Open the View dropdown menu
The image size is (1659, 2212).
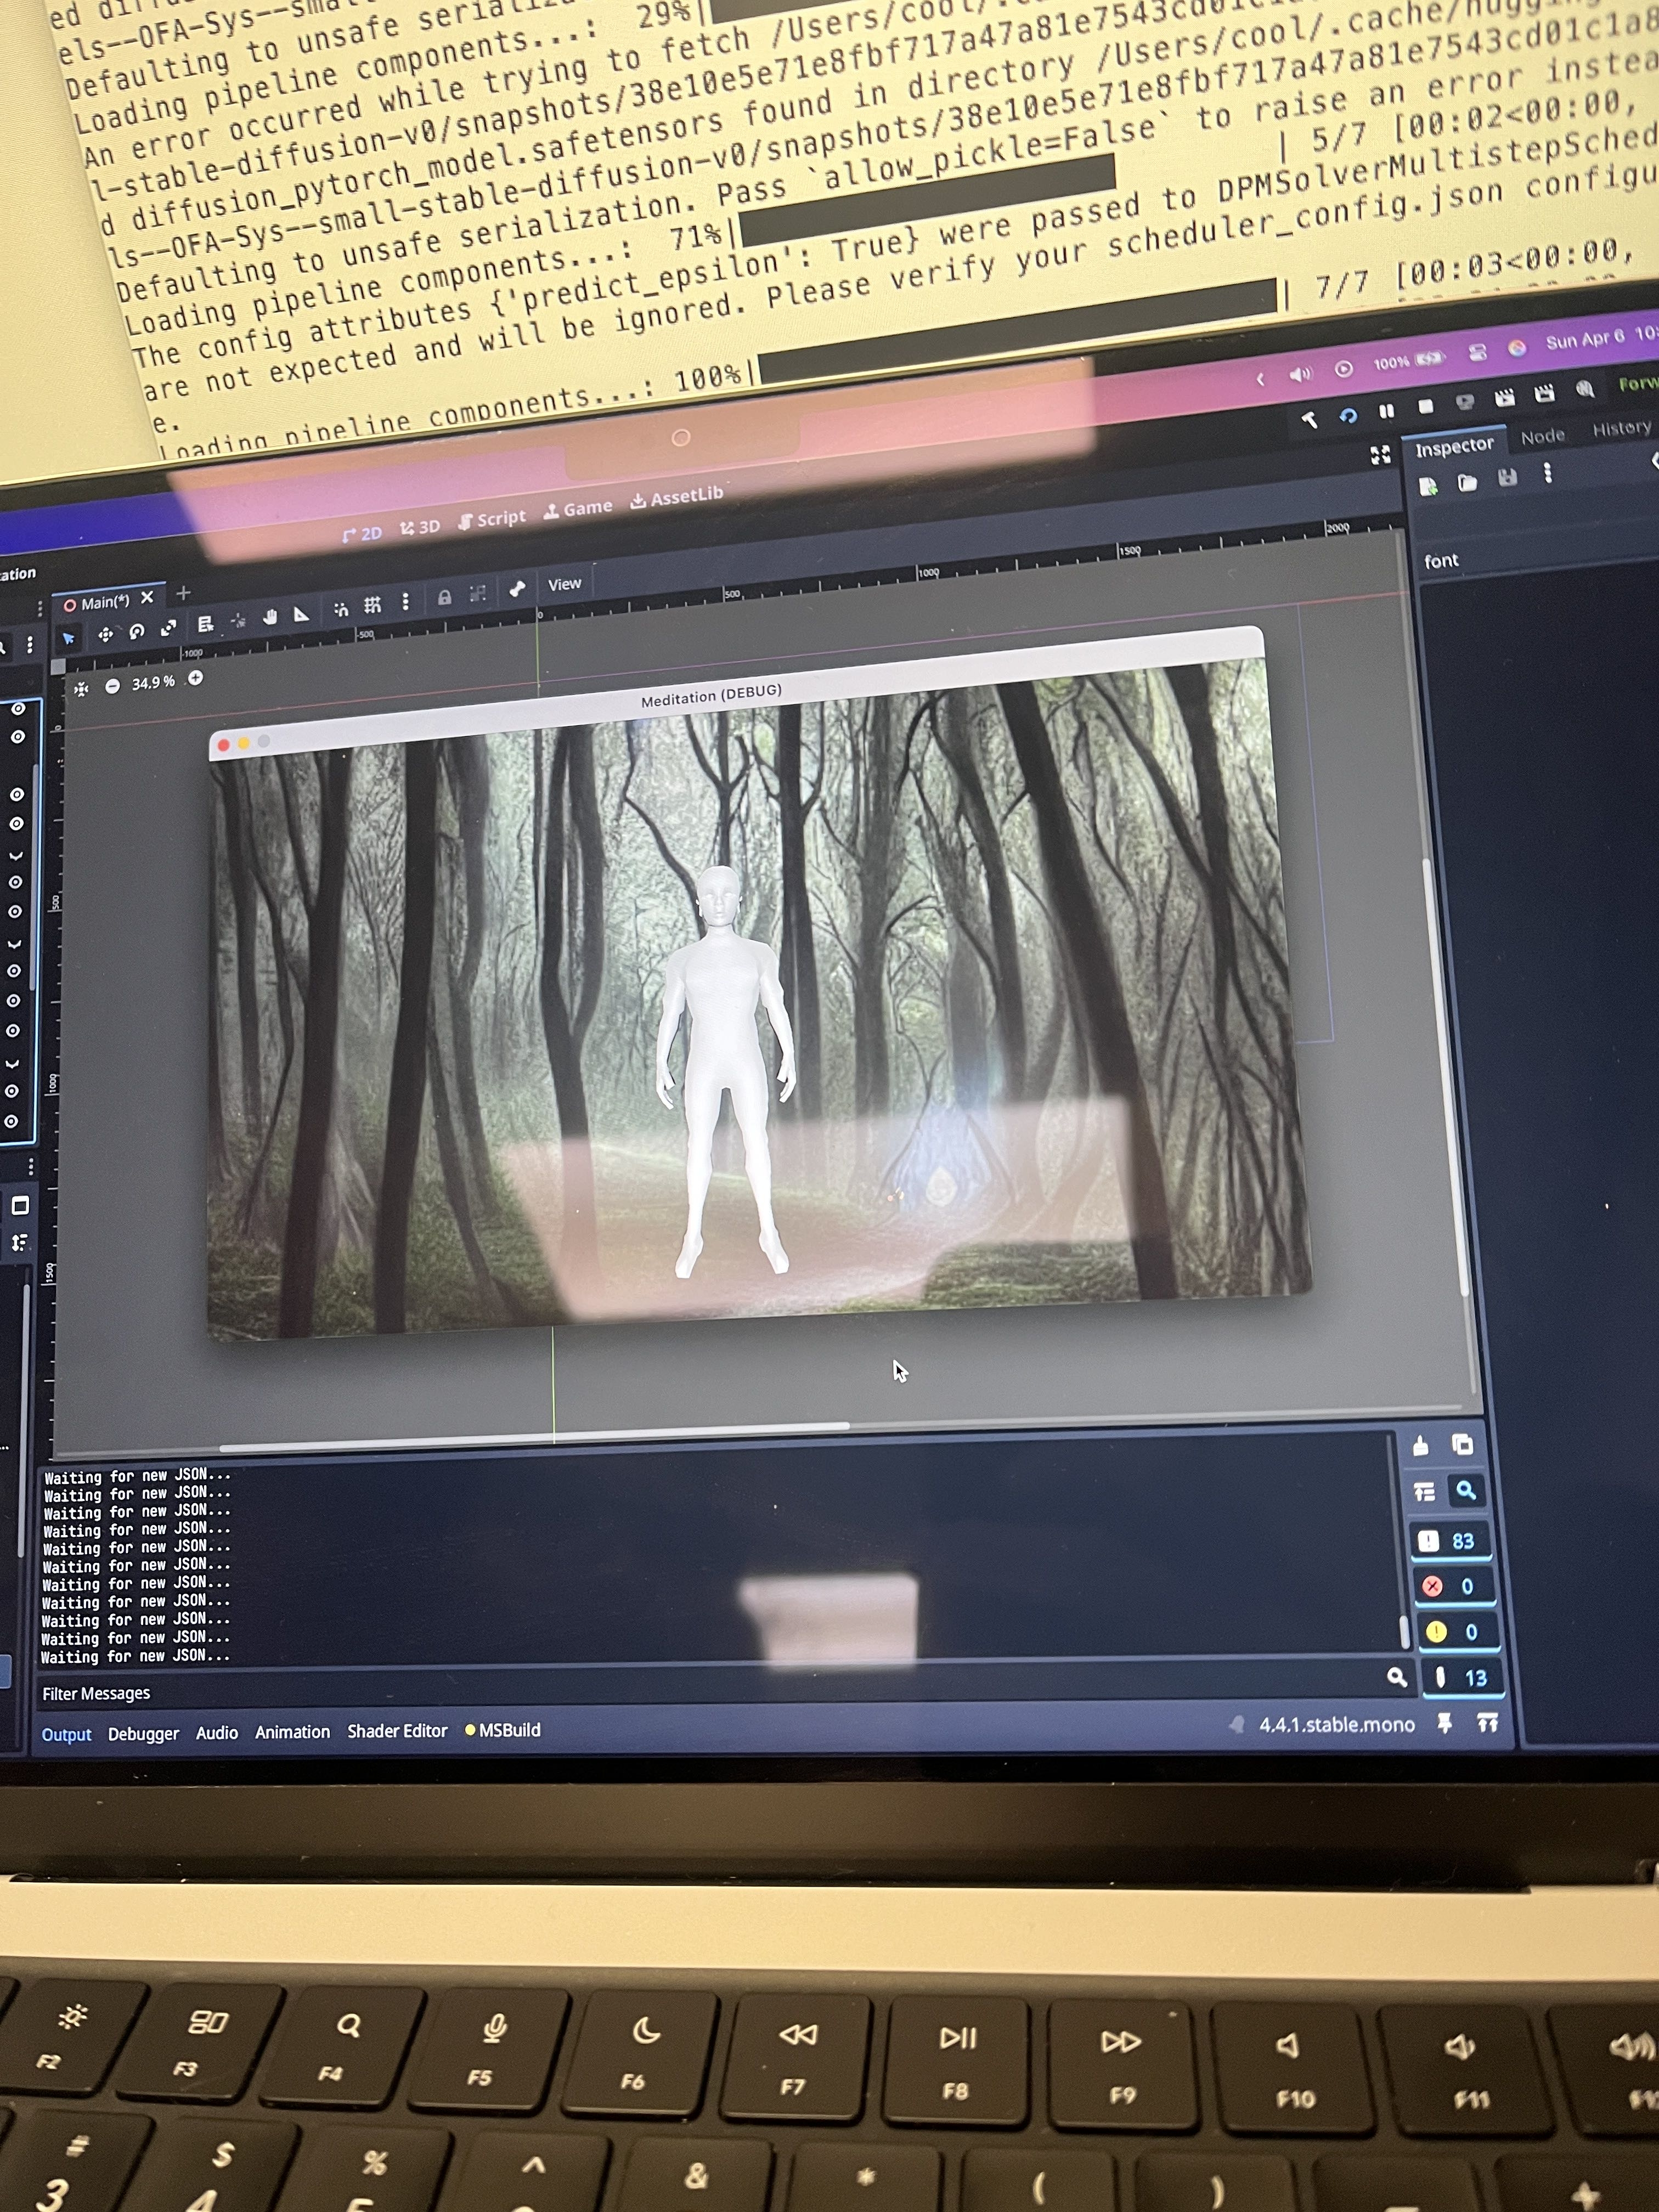564,584
